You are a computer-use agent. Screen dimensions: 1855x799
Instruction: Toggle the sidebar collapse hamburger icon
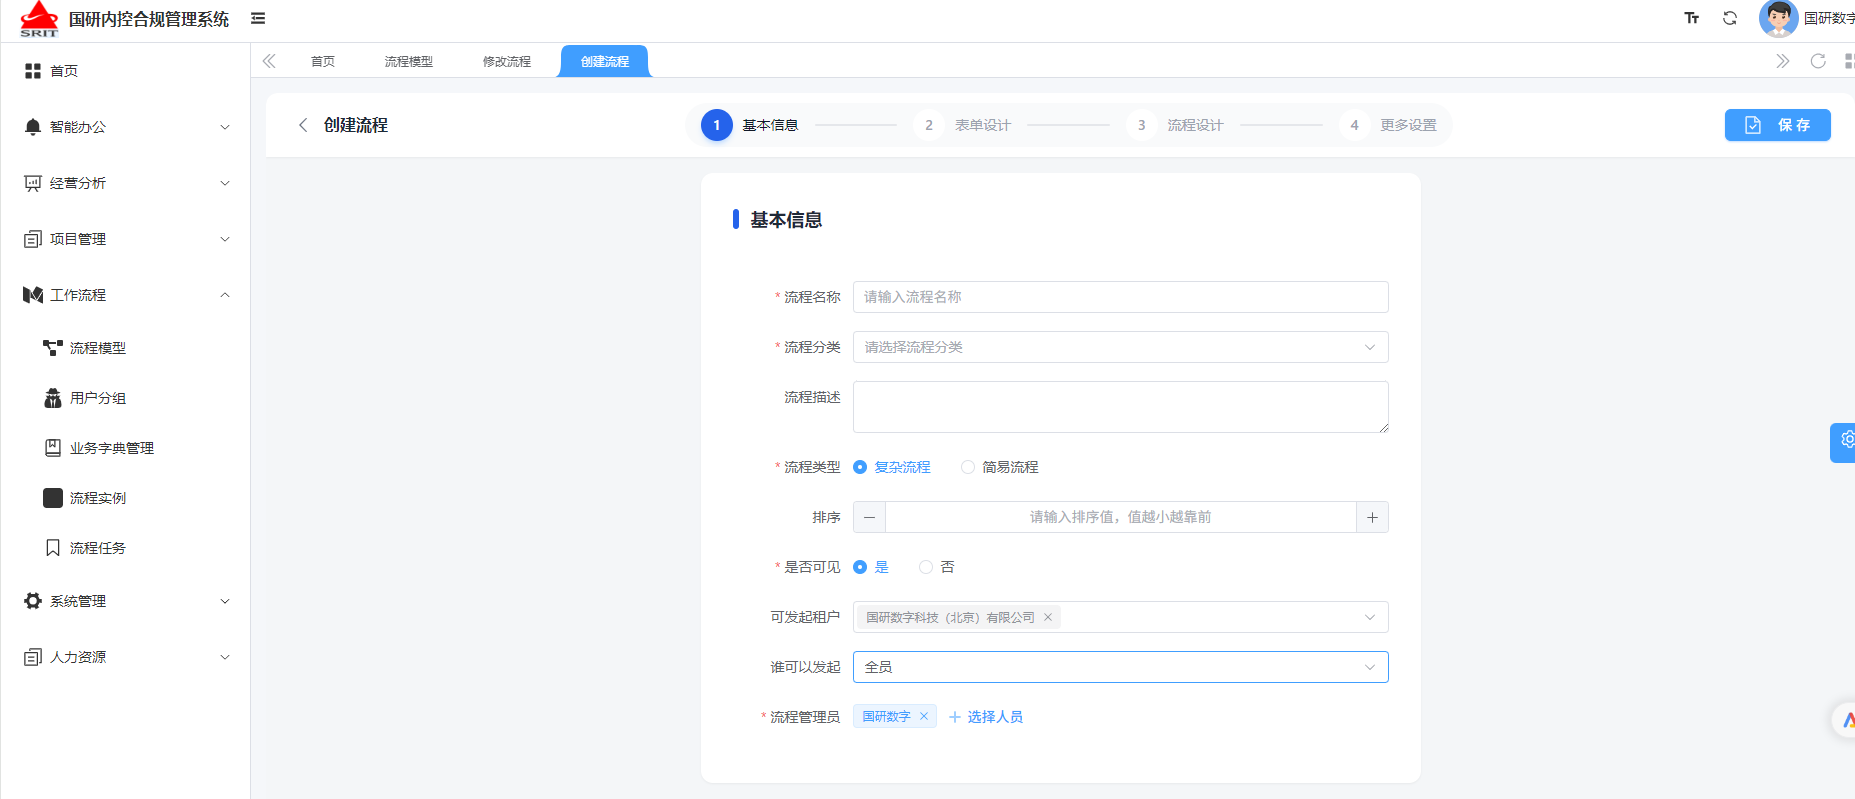[x=258, y=18]
